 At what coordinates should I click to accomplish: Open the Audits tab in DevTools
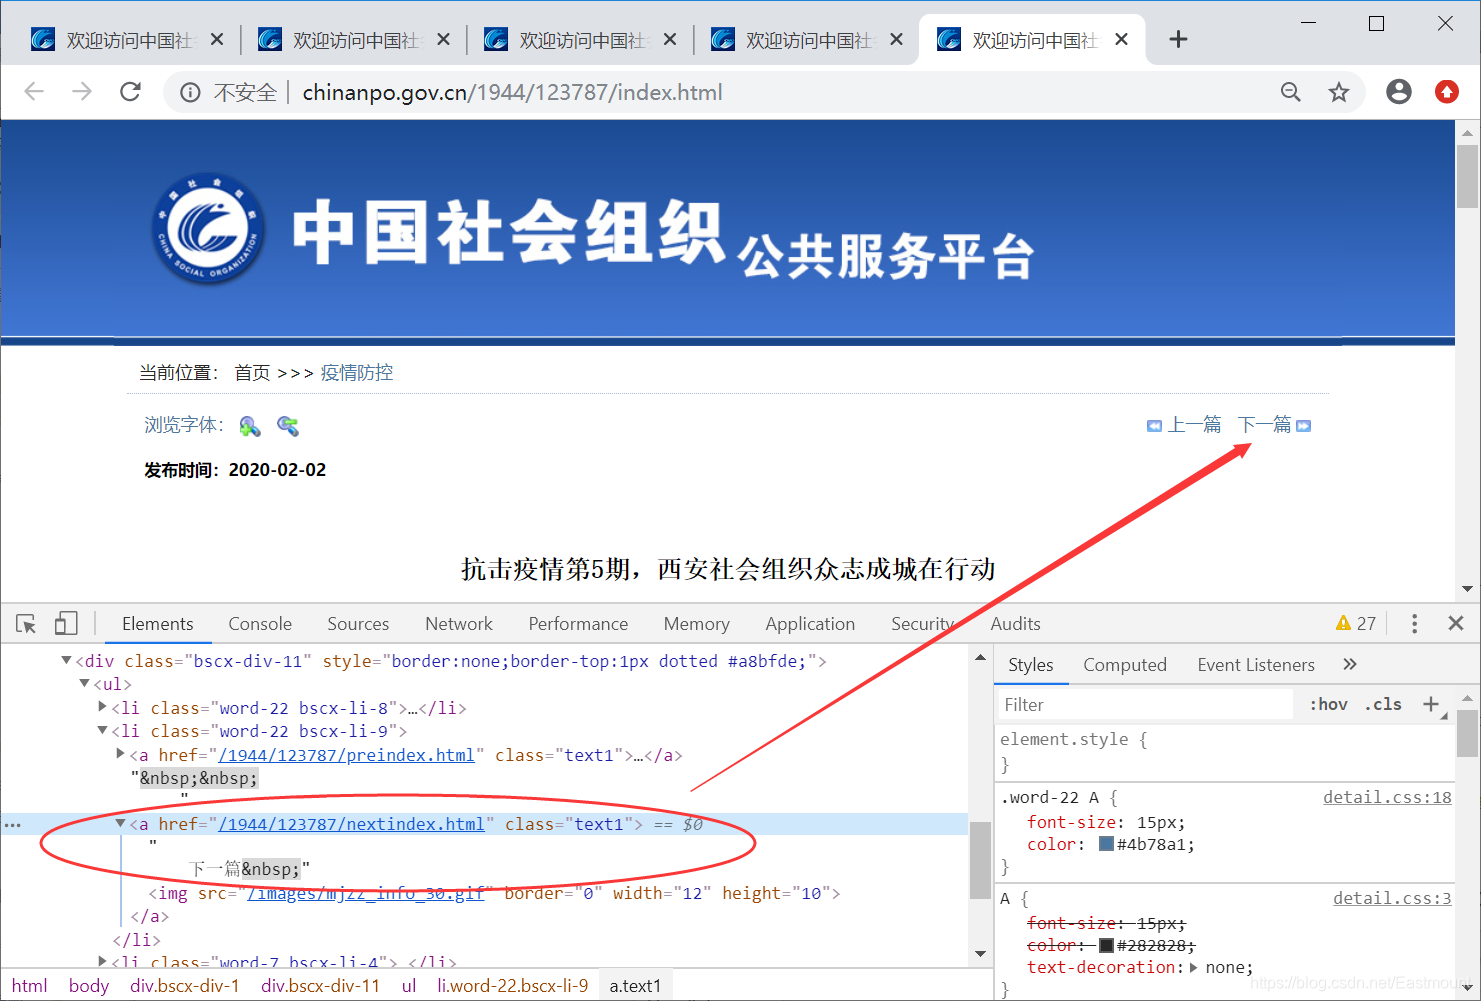1015,624
